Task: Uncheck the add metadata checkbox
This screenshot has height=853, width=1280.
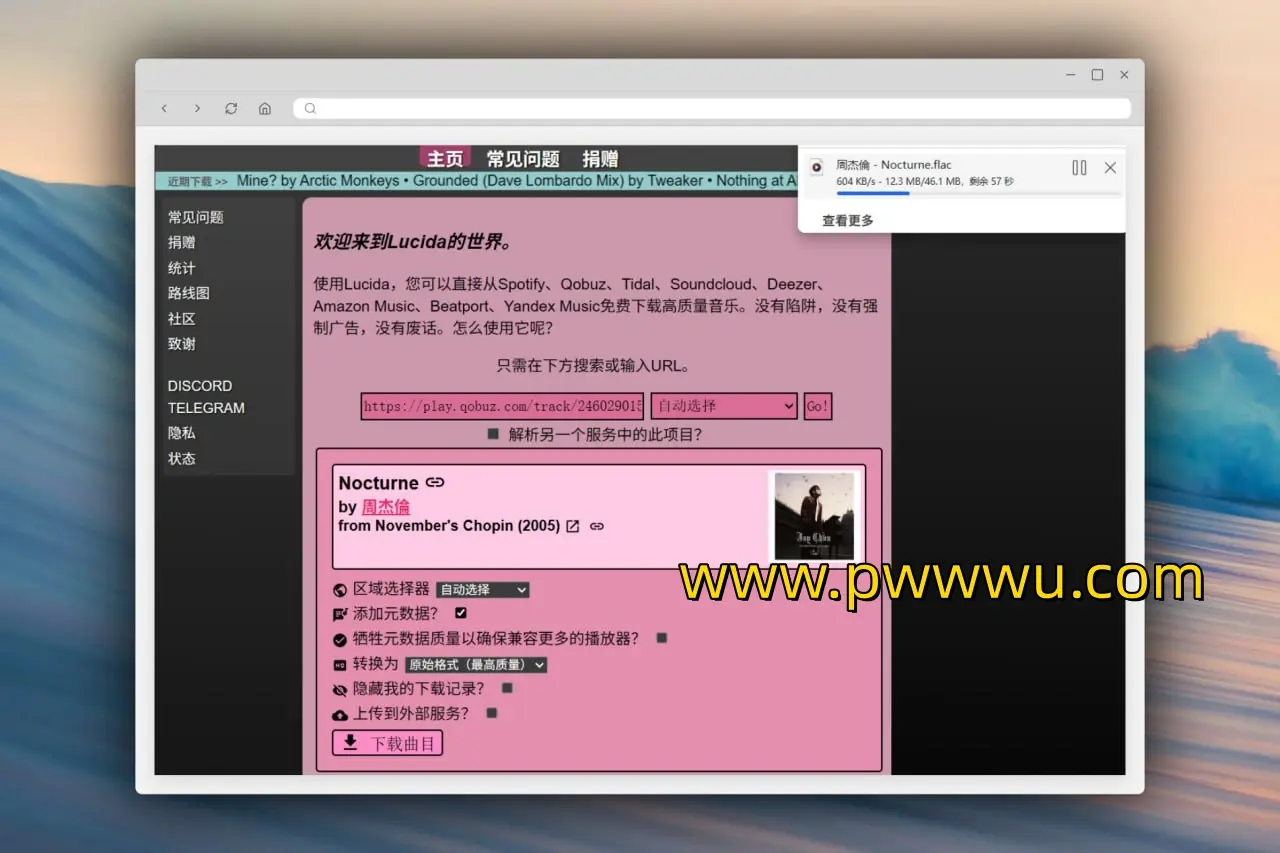Action: click(x=461, y=613)
